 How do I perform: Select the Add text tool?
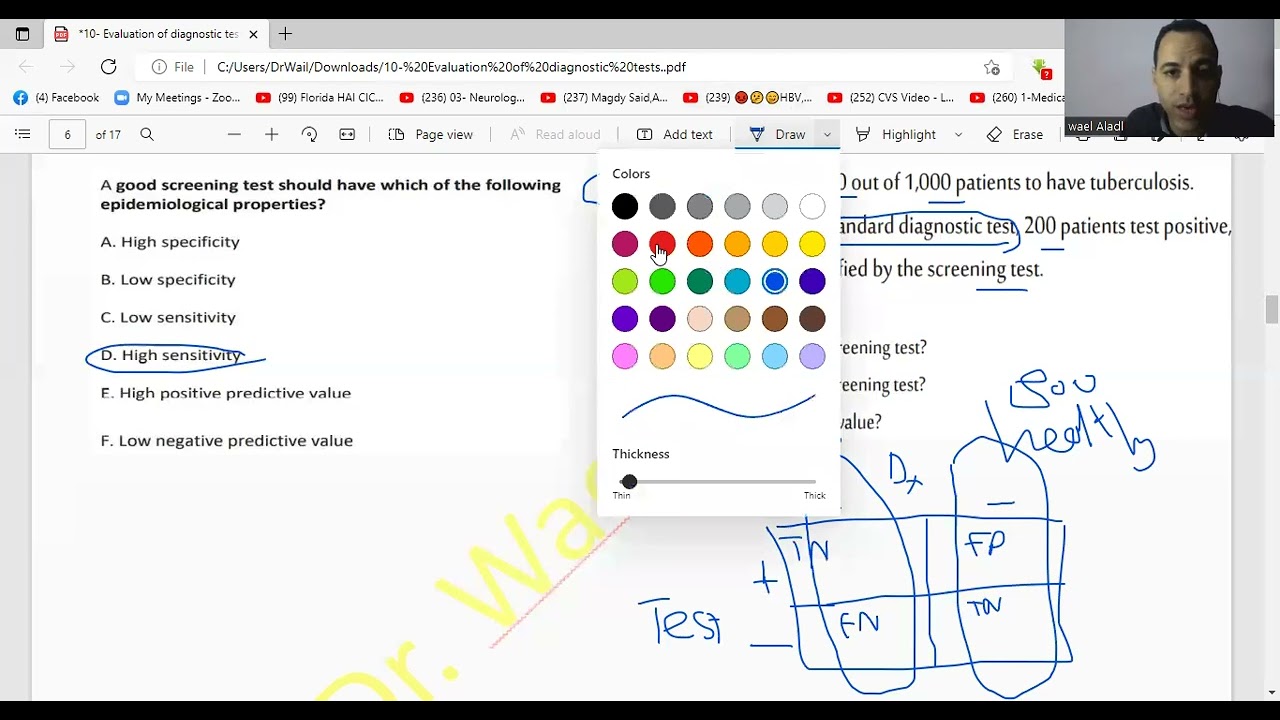click(x=675, y=134)
